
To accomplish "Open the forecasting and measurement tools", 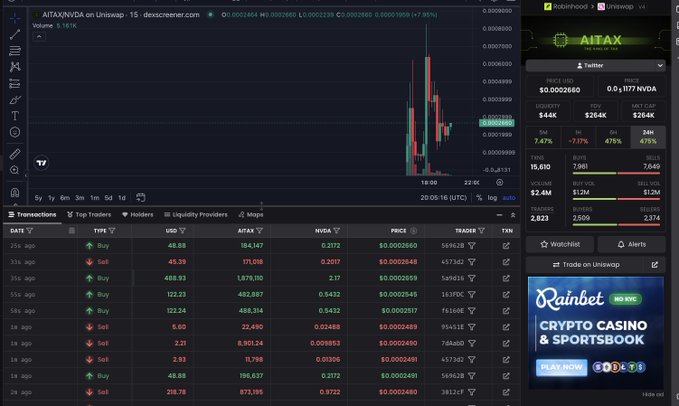I will pos(15,83).
